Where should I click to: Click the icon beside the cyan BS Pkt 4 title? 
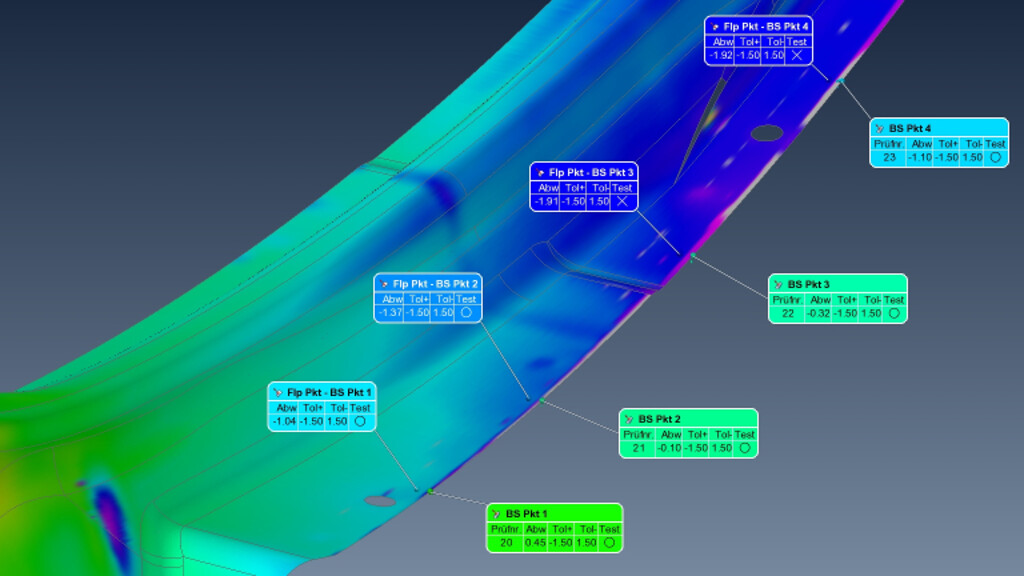point(879,128)
